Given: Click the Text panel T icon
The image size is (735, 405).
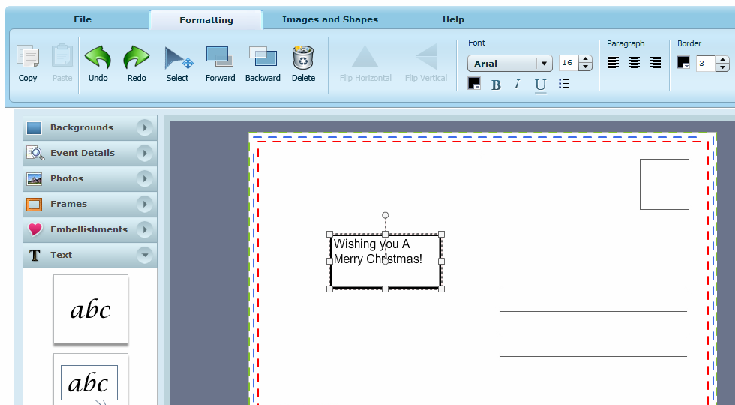Looking at the screenshot, I should 34,255.
